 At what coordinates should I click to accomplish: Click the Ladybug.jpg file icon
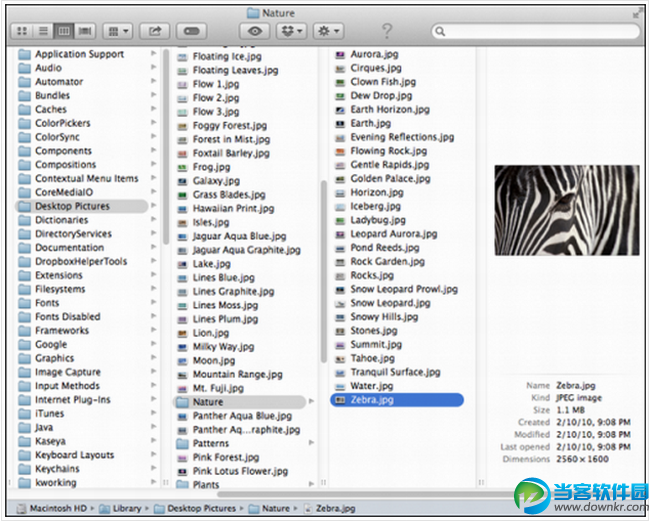(x=340, y=220)
